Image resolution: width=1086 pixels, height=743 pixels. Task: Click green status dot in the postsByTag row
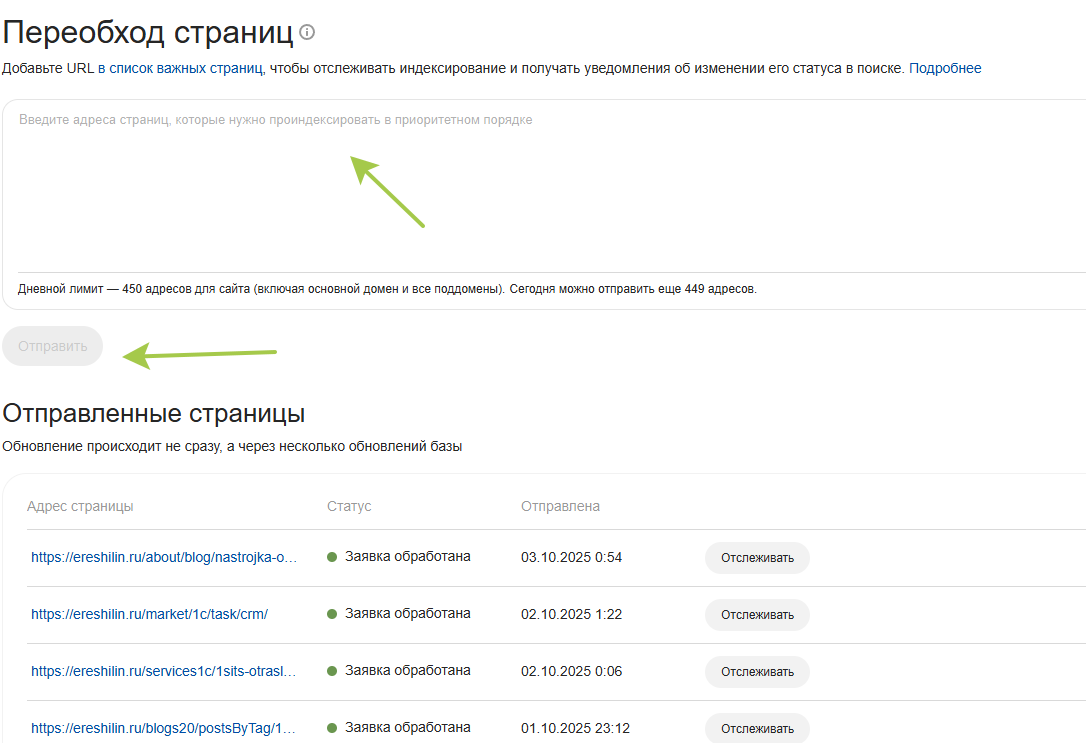pyautogui.click(x=332, y=728)
